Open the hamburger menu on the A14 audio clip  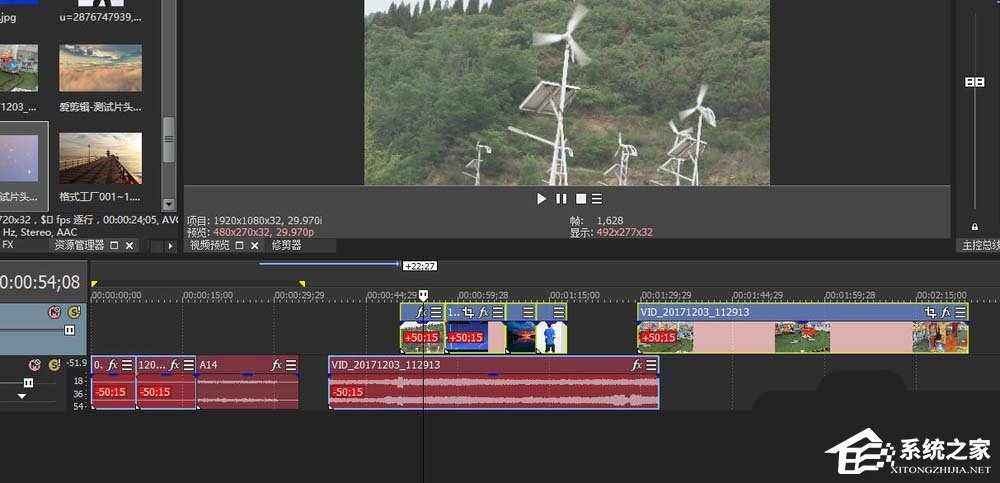pyautogui.click(x=290, y=365)
